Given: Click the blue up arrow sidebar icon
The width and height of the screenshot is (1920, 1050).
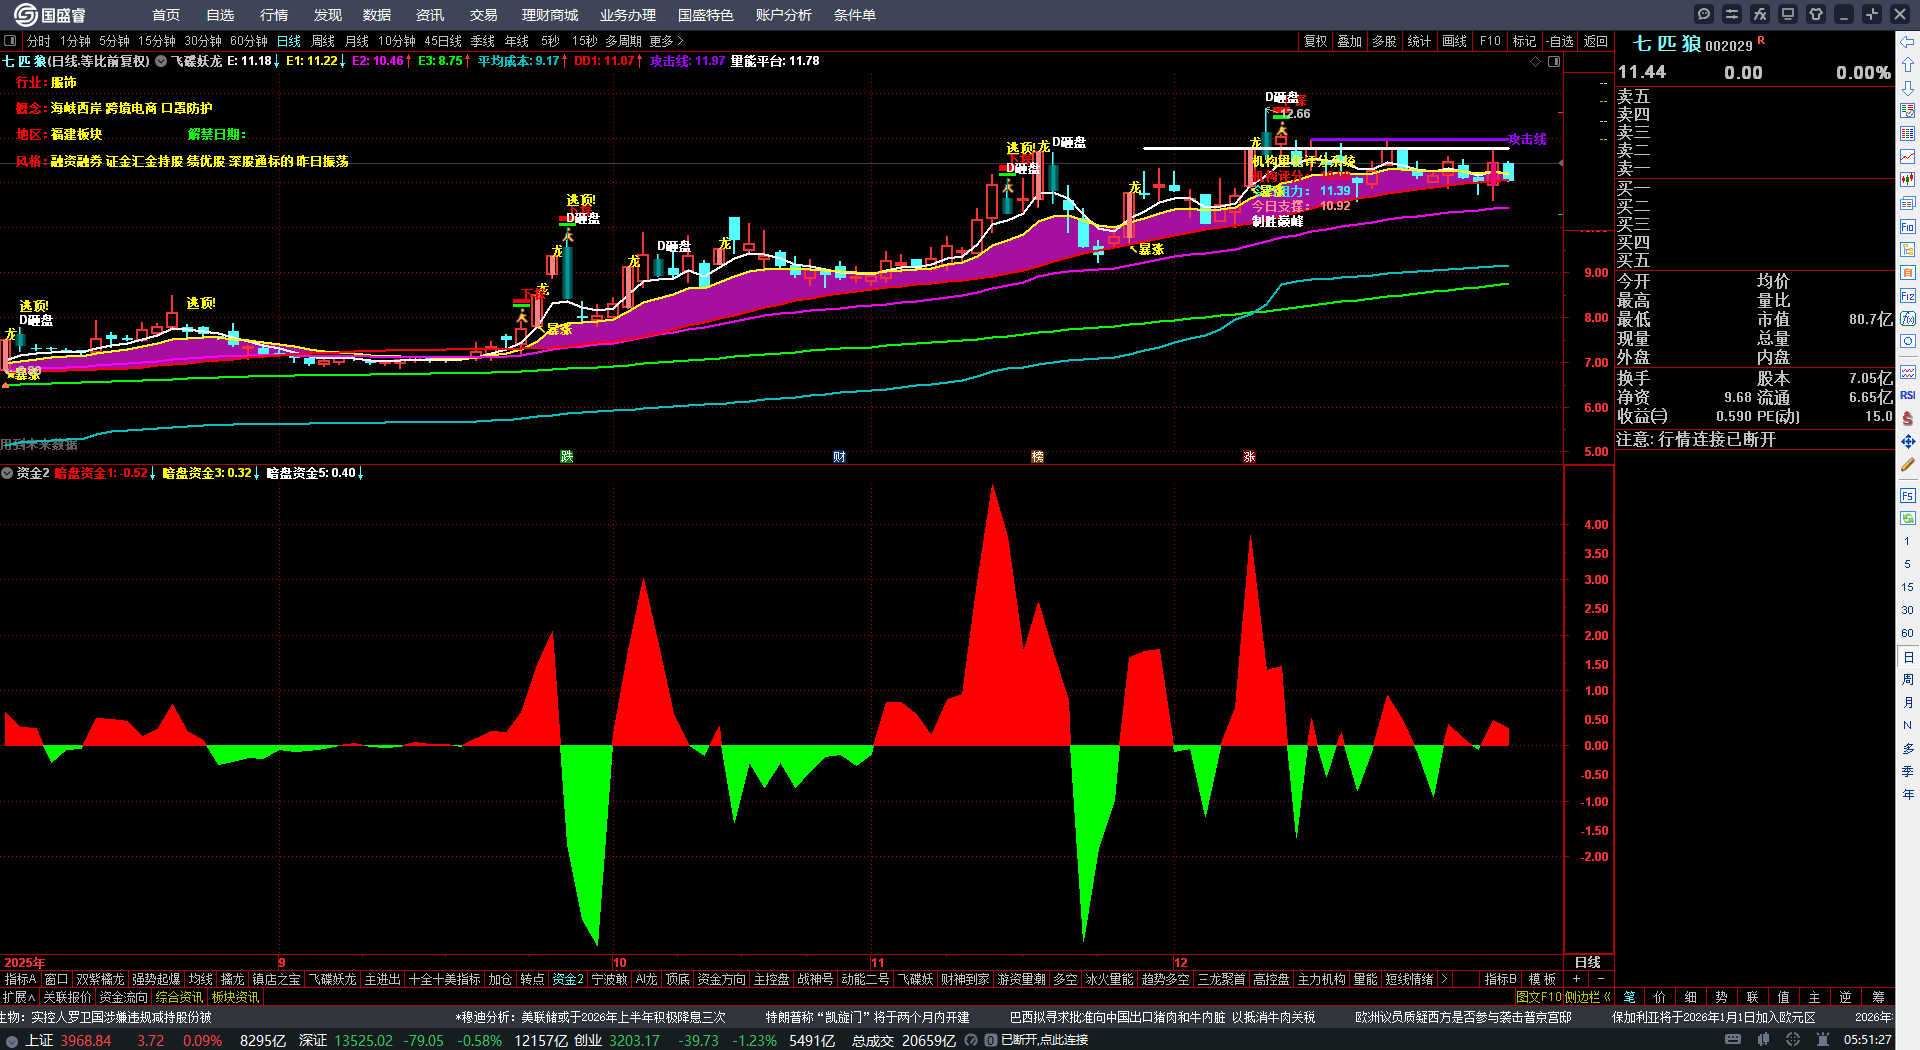Looking at the screenshot, I should click(1908, 65).
